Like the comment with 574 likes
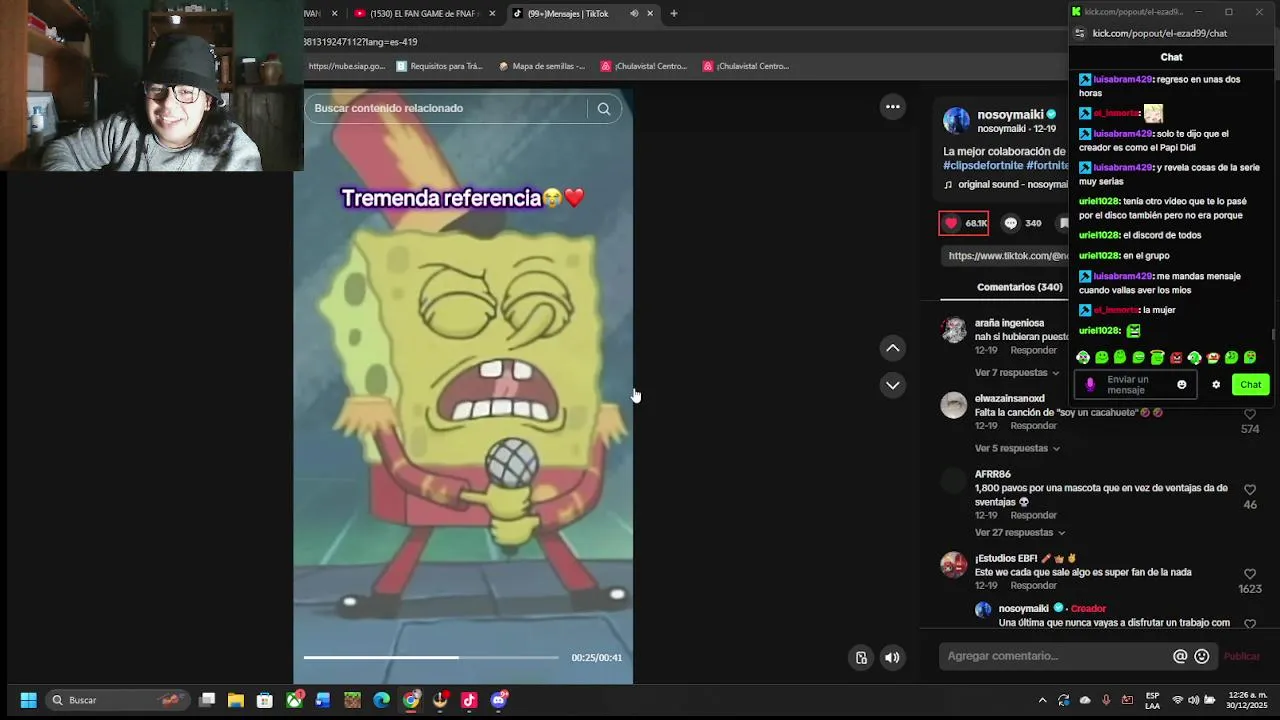 click(1250, 414)
